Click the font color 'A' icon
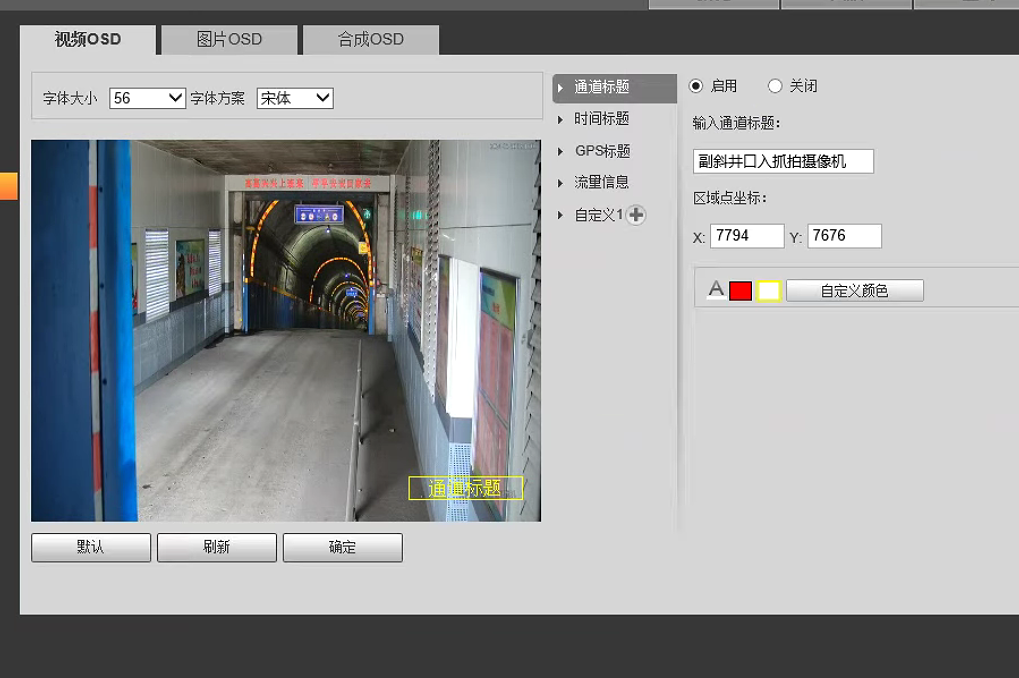 pyautogui.click(x=716, y=290)
